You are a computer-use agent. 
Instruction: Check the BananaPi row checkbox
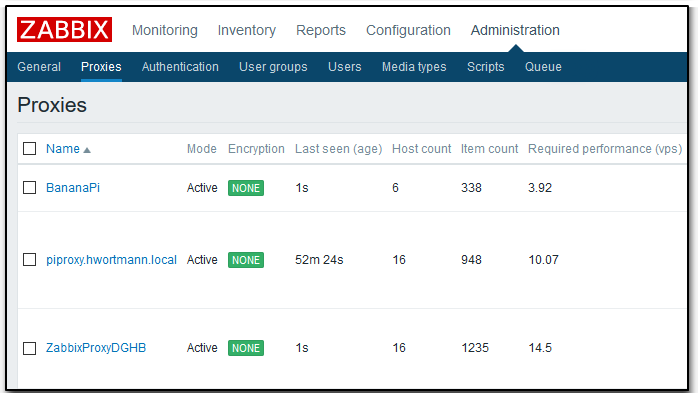[x=30, y=188]
